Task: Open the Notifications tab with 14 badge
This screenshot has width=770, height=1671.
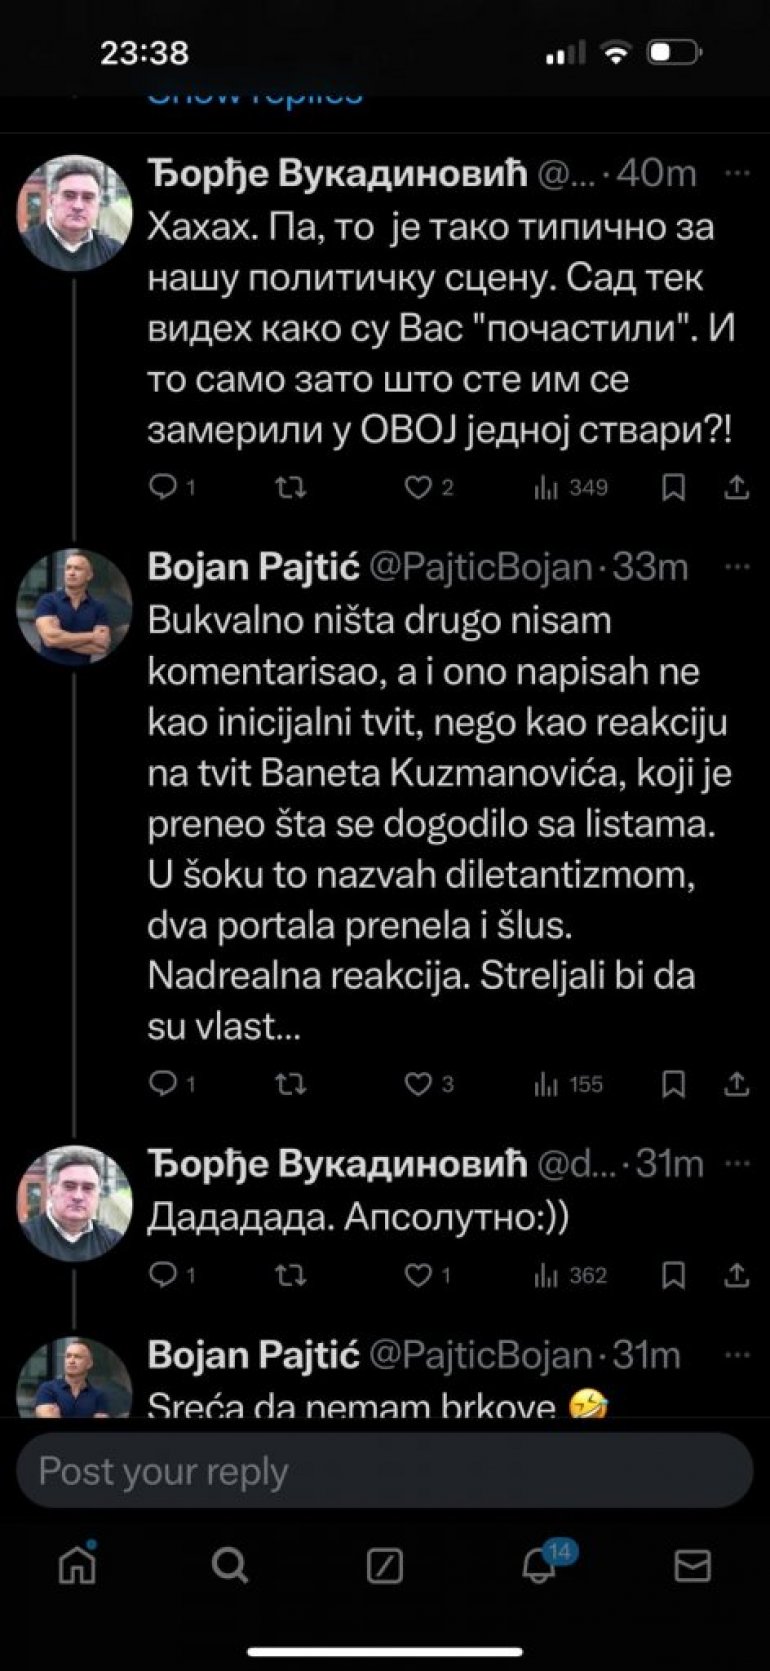Action: (x=540, y=1565)
